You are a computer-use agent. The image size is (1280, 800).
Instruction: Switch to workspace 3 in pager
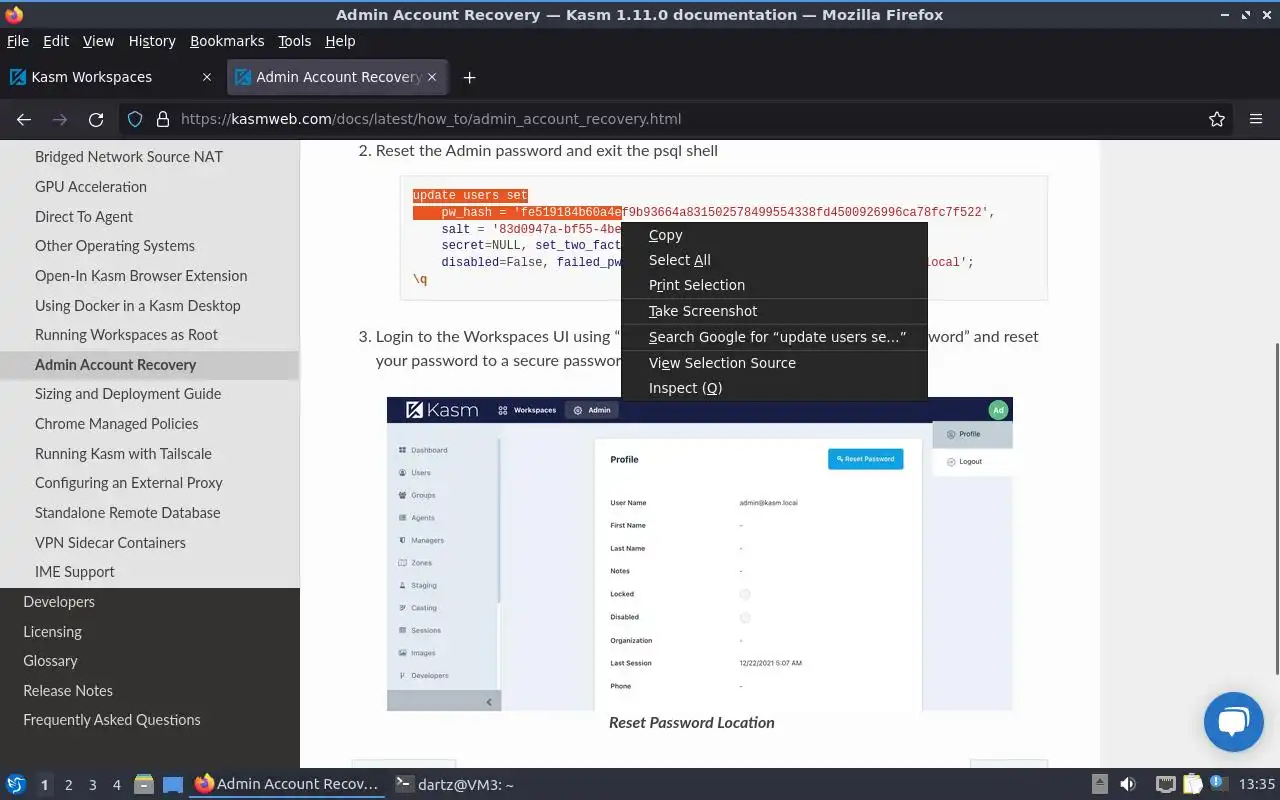pyautogui.click(x=92, y=785)
